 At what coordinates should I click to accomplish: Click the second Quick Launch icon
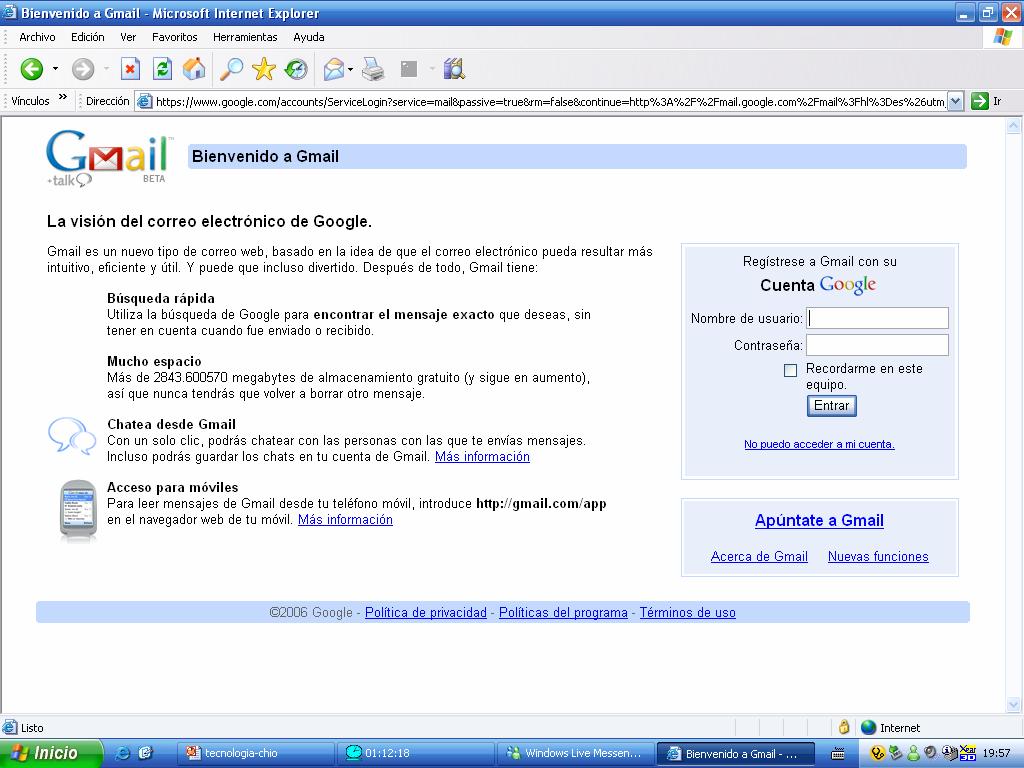point(145,753)
